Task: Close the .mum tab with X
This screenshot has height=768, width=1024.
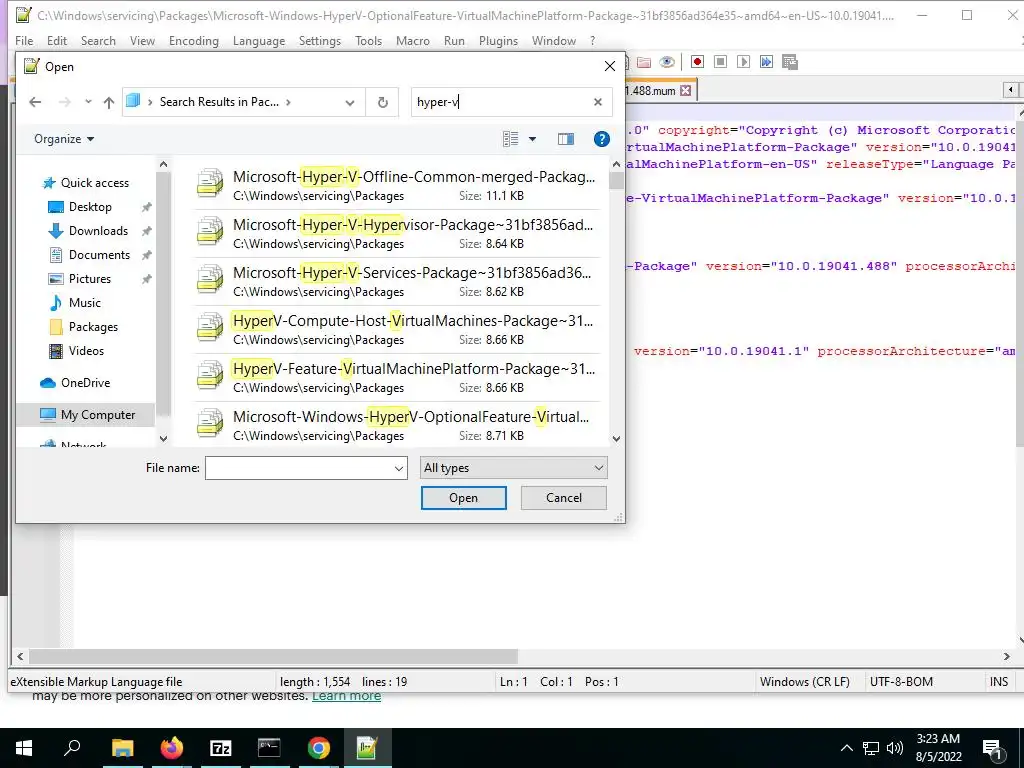Action: click(685, 91)
